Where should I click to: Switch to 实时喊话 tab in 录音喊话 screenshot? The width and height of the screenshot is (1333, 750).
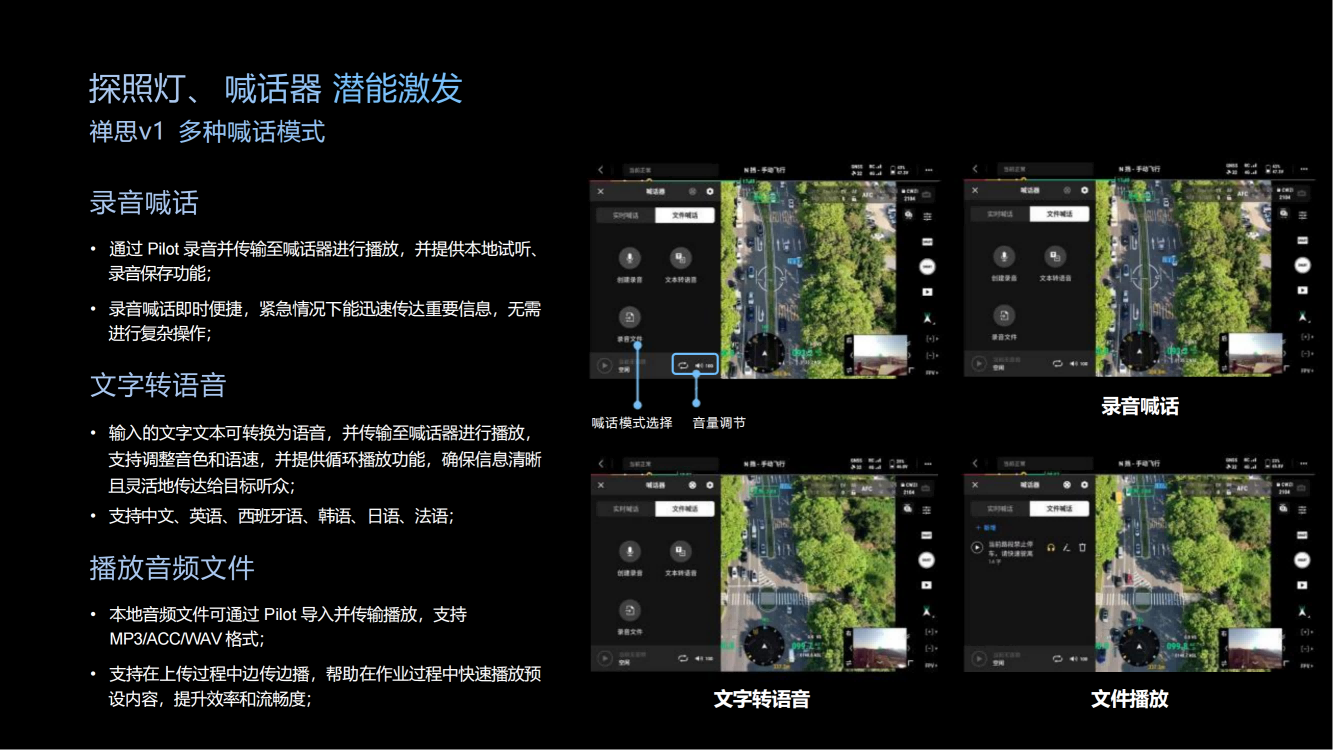(x=1001, y=214)
